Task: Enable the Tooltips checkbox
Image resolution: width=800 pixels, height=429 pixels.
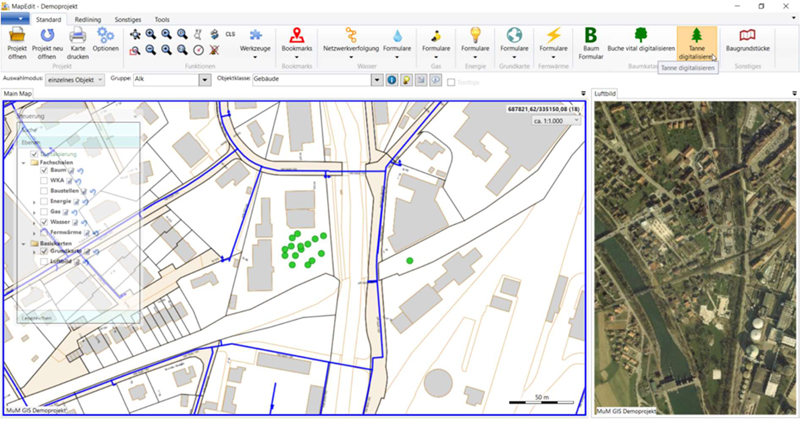Action: click(451, 82)
